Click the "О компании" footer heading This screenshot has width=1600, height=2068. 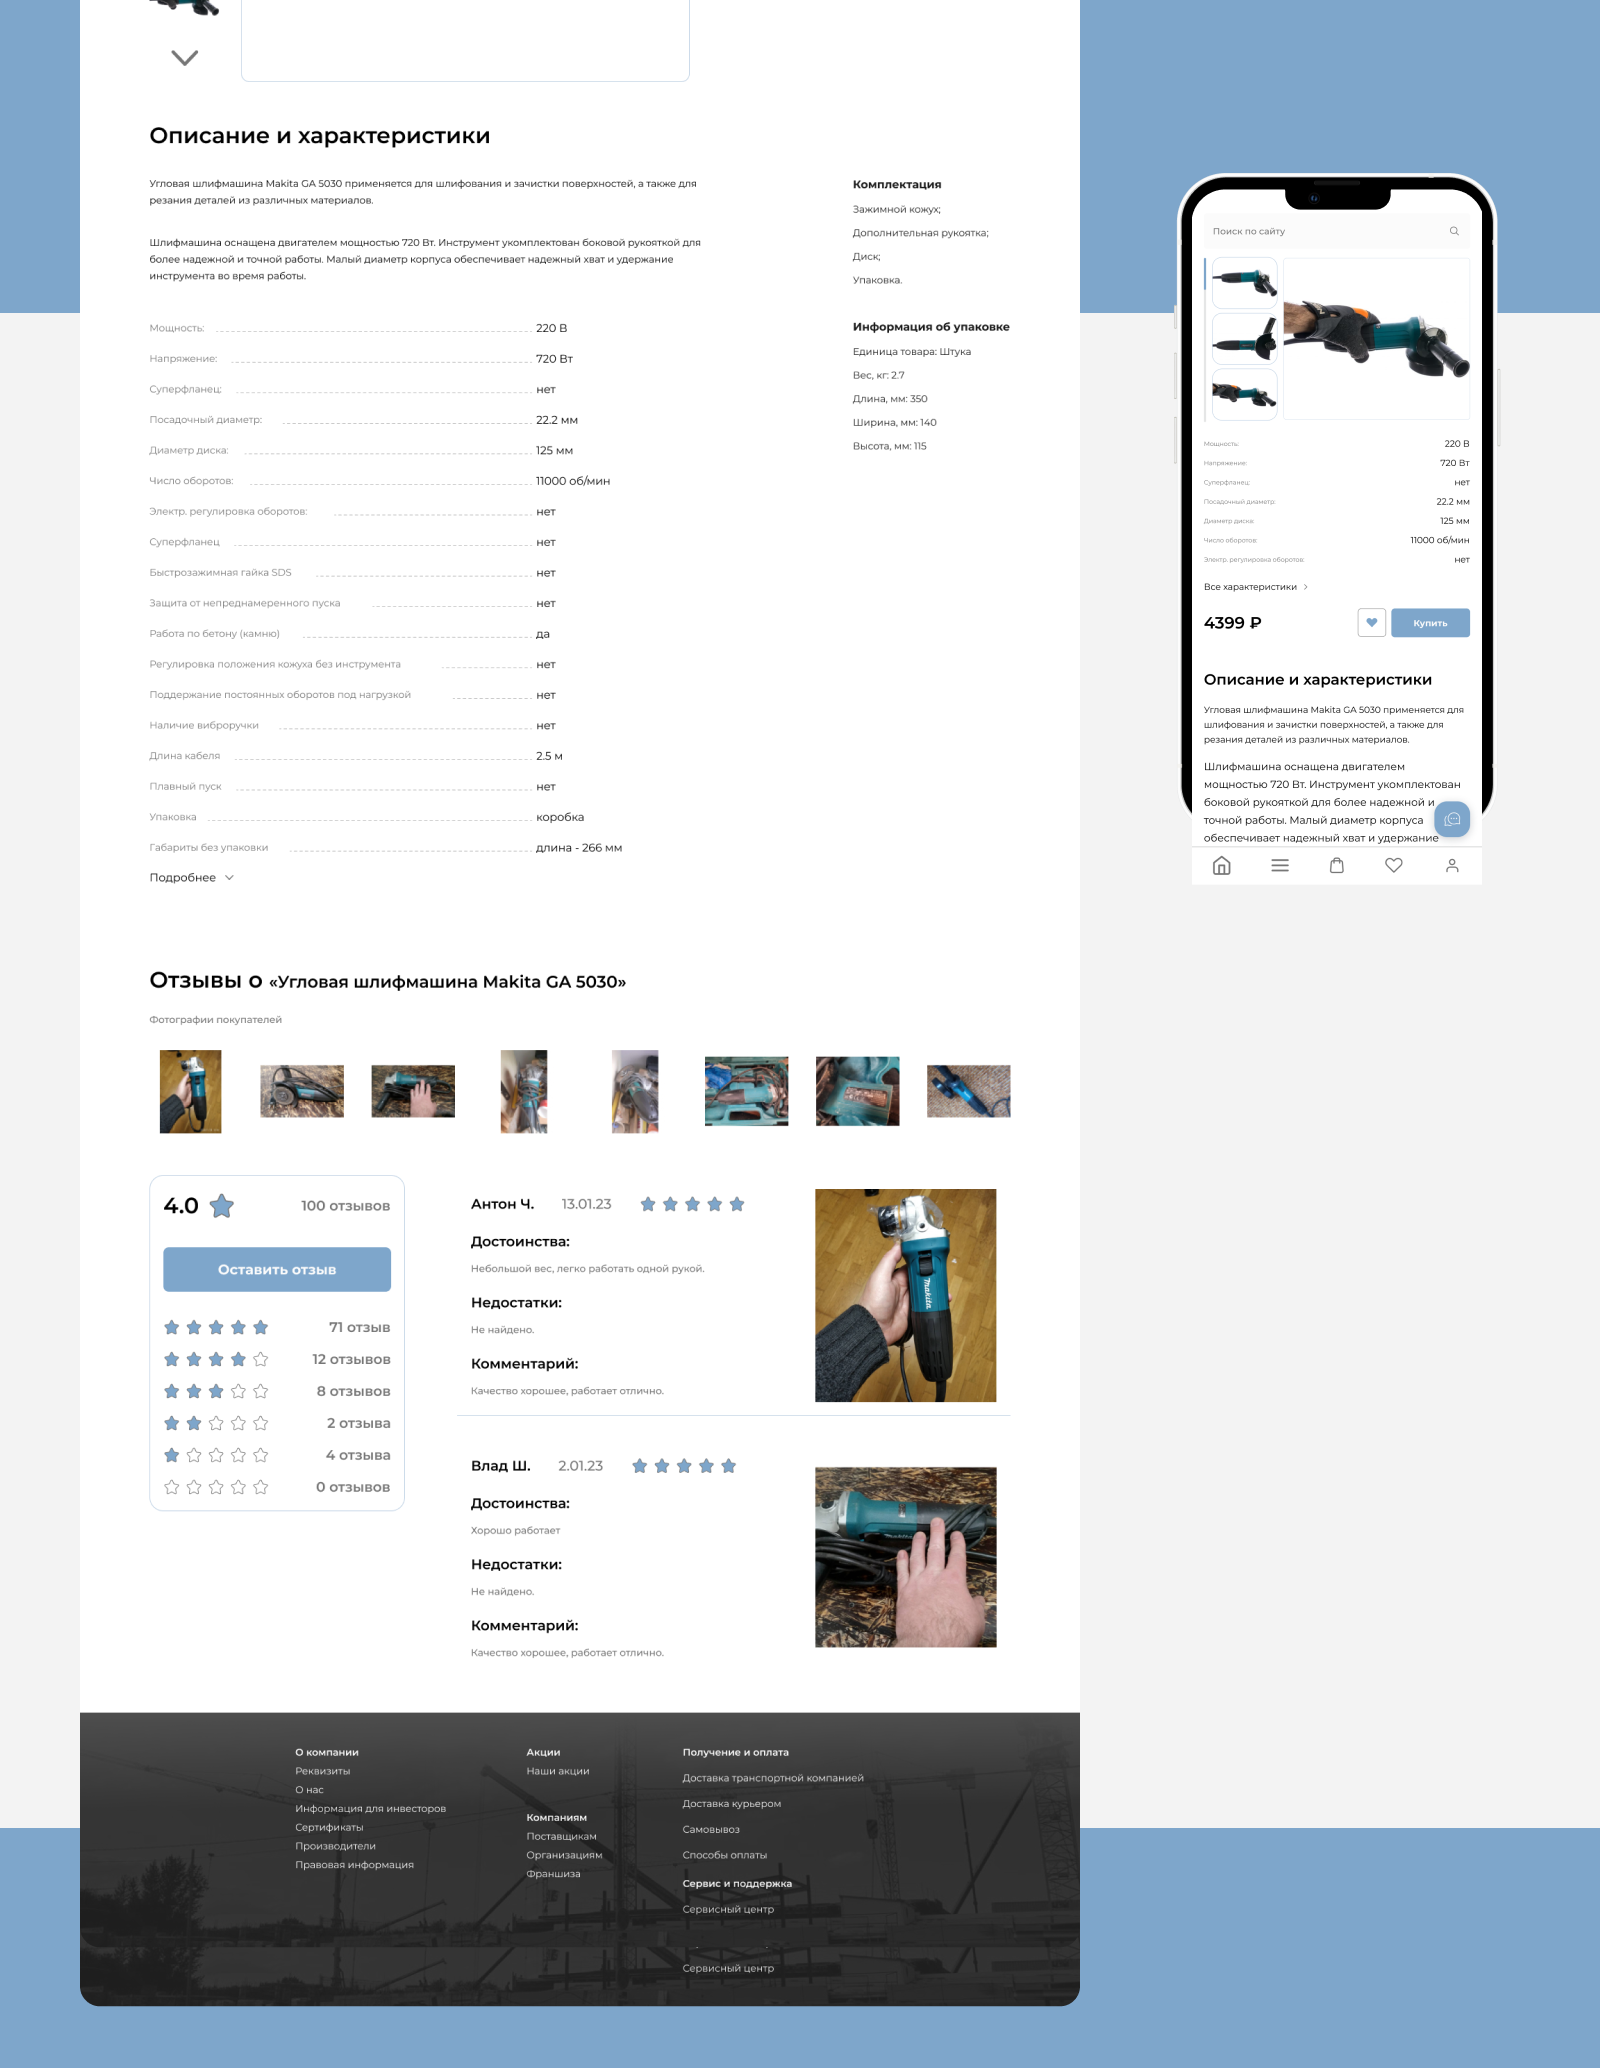pos(327,1752)
